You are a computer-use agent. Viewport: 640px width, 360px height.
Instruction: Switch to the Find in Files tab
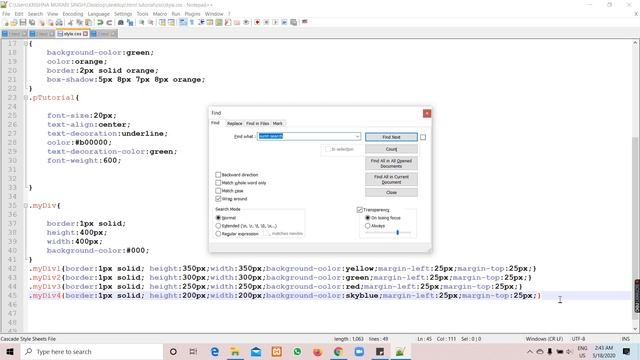[258, 123]
